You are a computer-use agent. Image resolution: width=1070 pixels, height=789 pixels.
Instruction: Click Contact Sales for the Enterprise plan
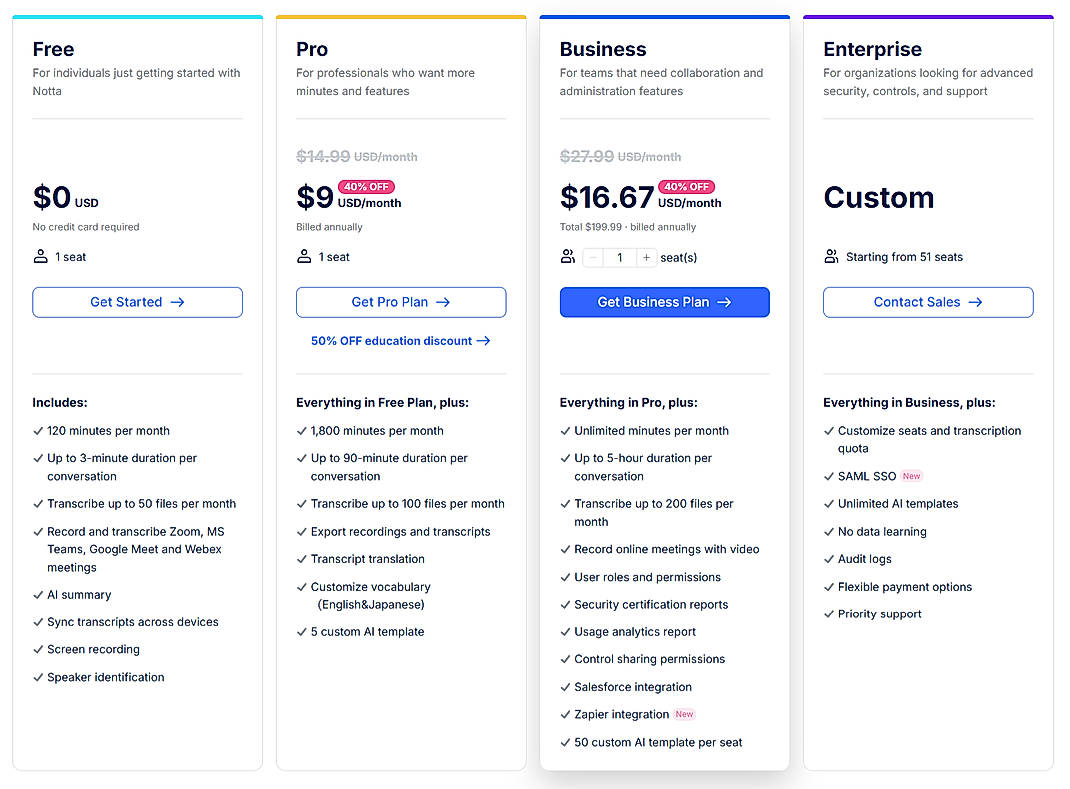(927, 302)
